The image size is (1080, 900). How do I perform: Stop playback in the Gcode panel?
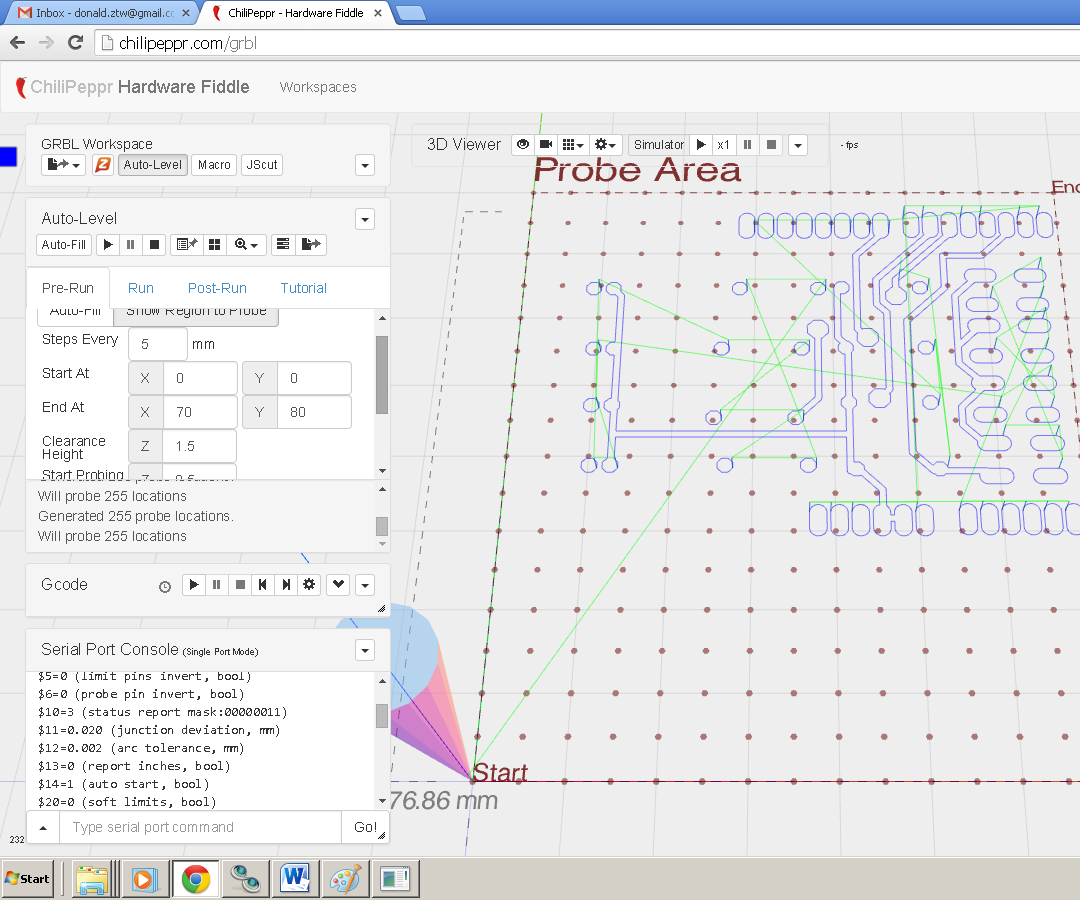pyautogui.click(x=240, y=585)
